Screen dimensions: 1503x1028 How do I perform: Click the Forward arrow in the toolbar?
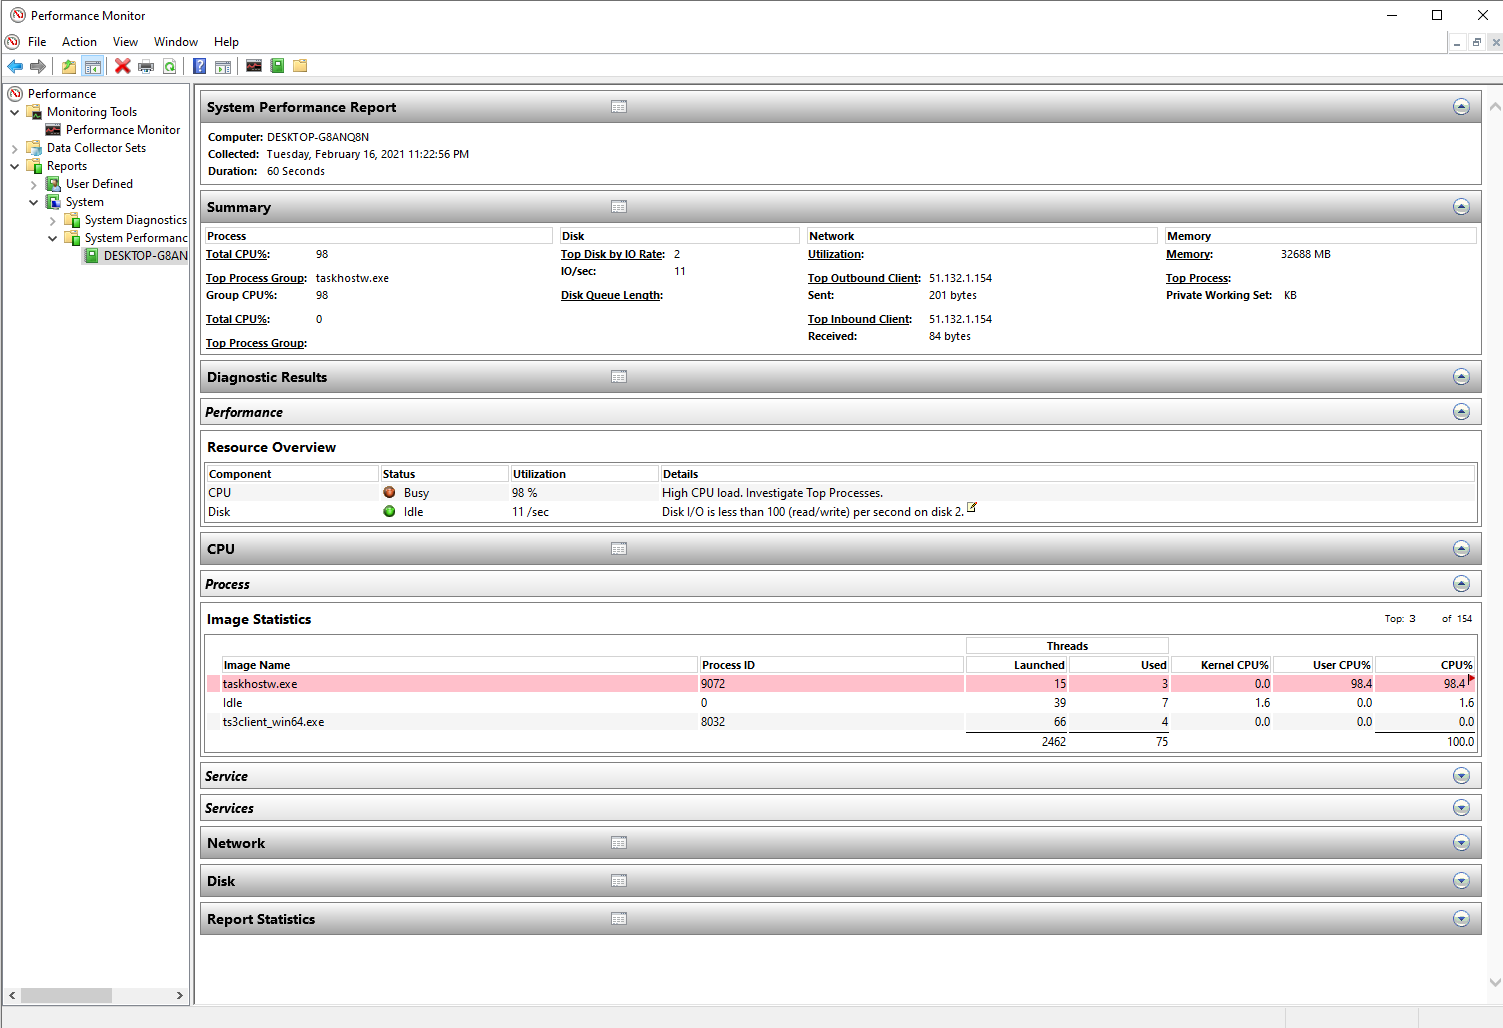coord(38,66)
